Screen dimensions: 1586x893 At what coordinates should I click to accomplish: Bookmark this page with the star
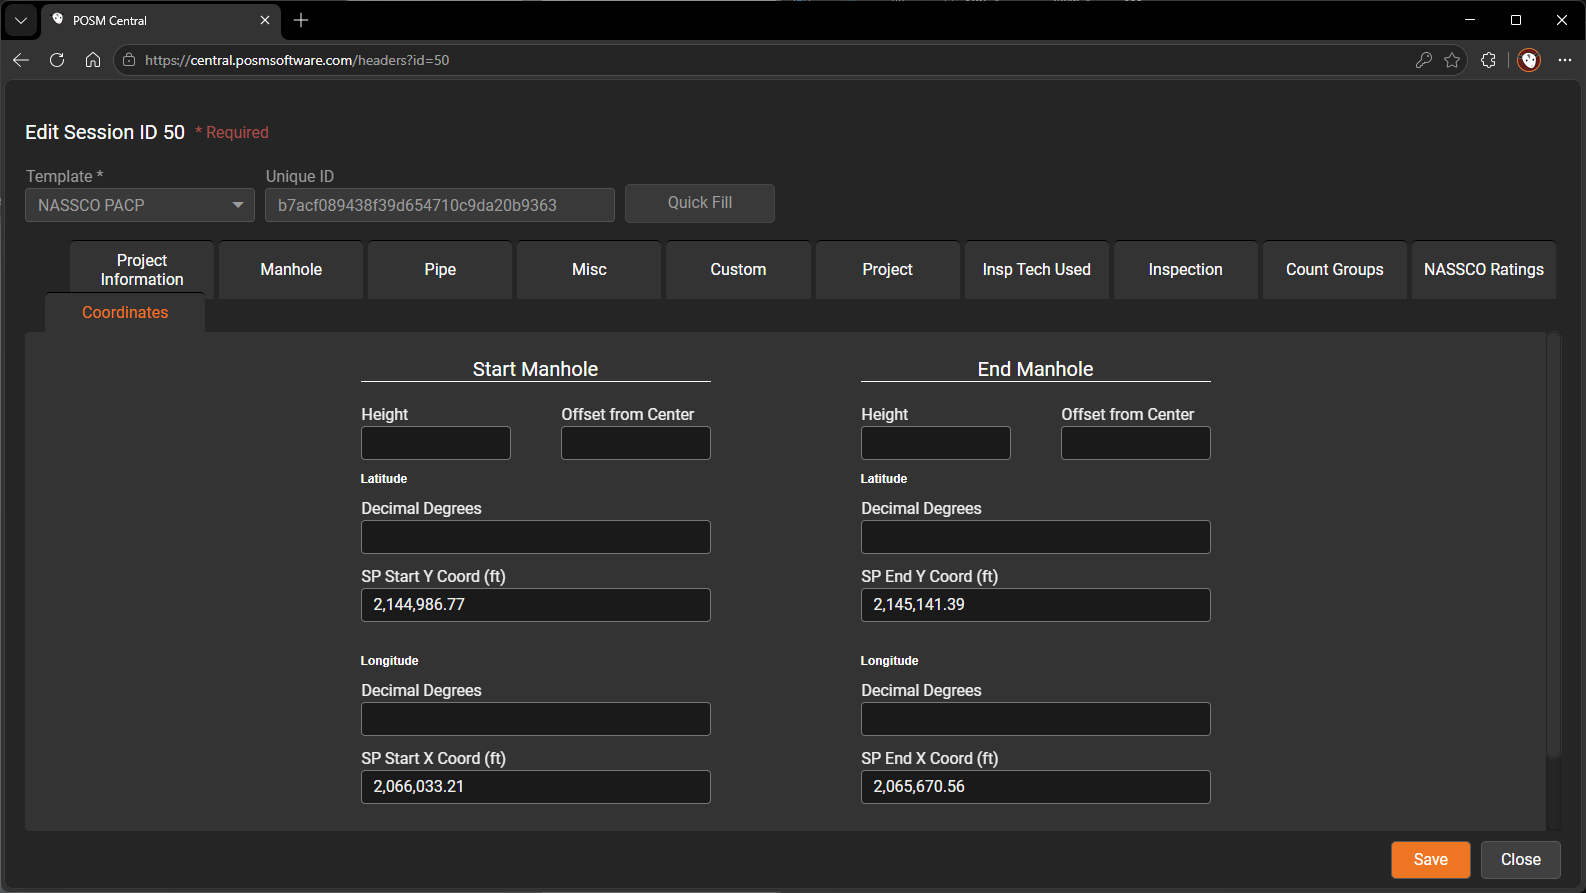[1452, 60]
